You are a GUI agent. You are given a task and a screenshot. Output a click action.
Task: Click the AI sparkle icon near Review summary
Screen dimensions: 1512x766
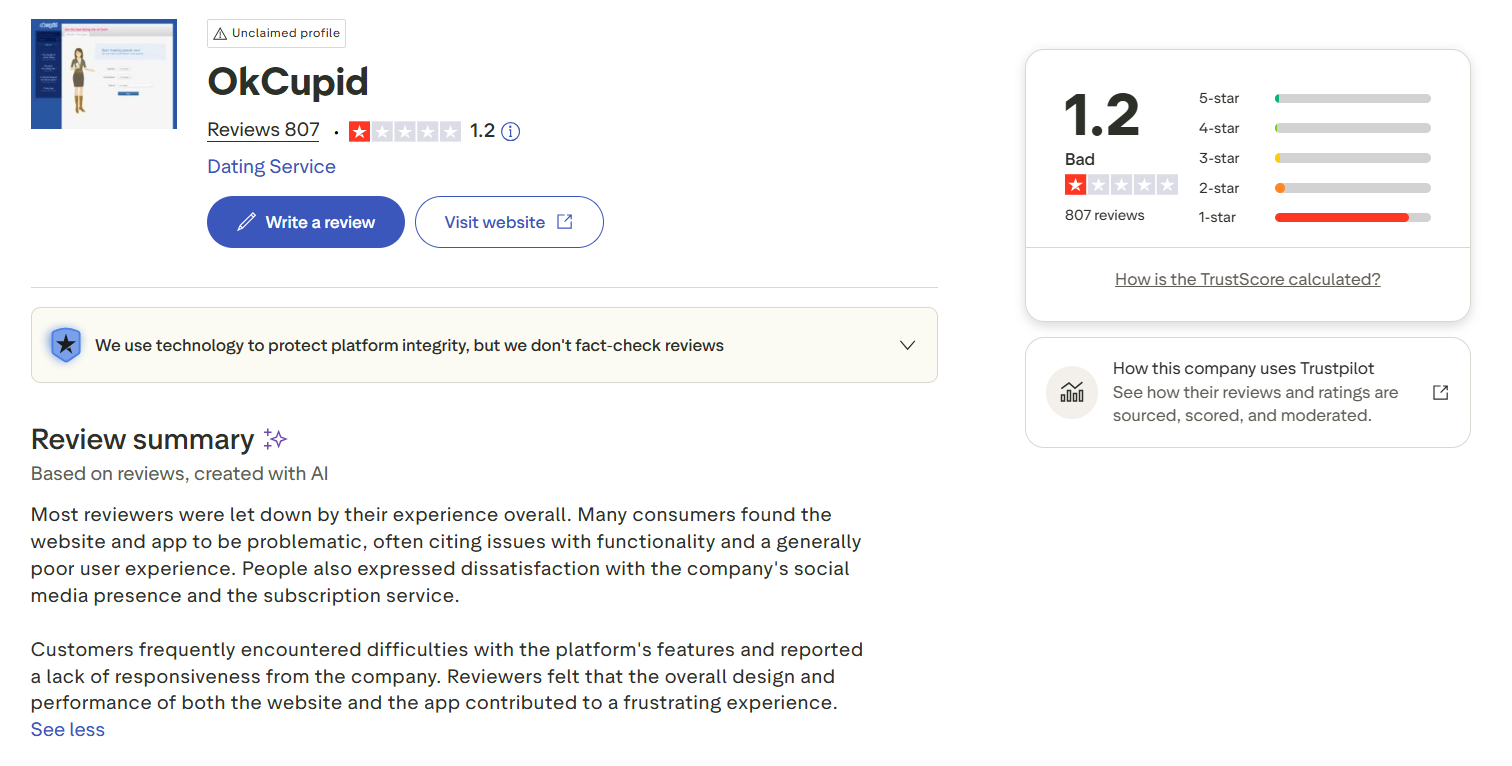point(275,439)
